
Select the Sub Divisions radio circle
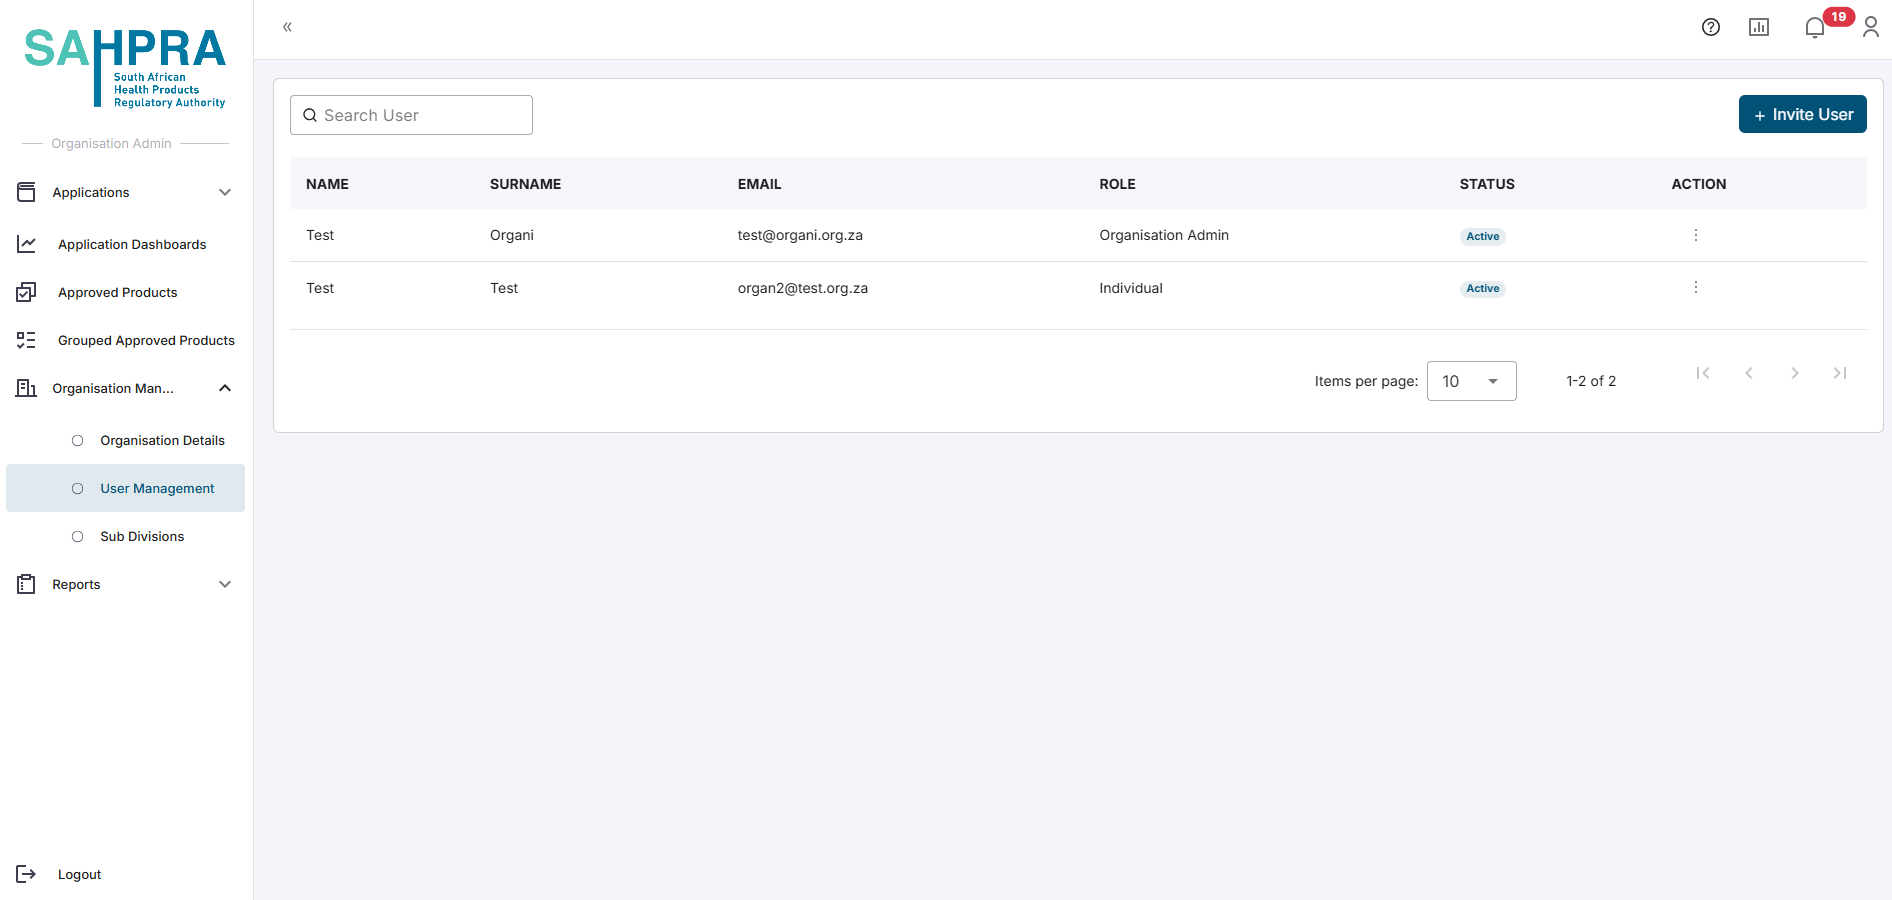(x=77, y=537)
